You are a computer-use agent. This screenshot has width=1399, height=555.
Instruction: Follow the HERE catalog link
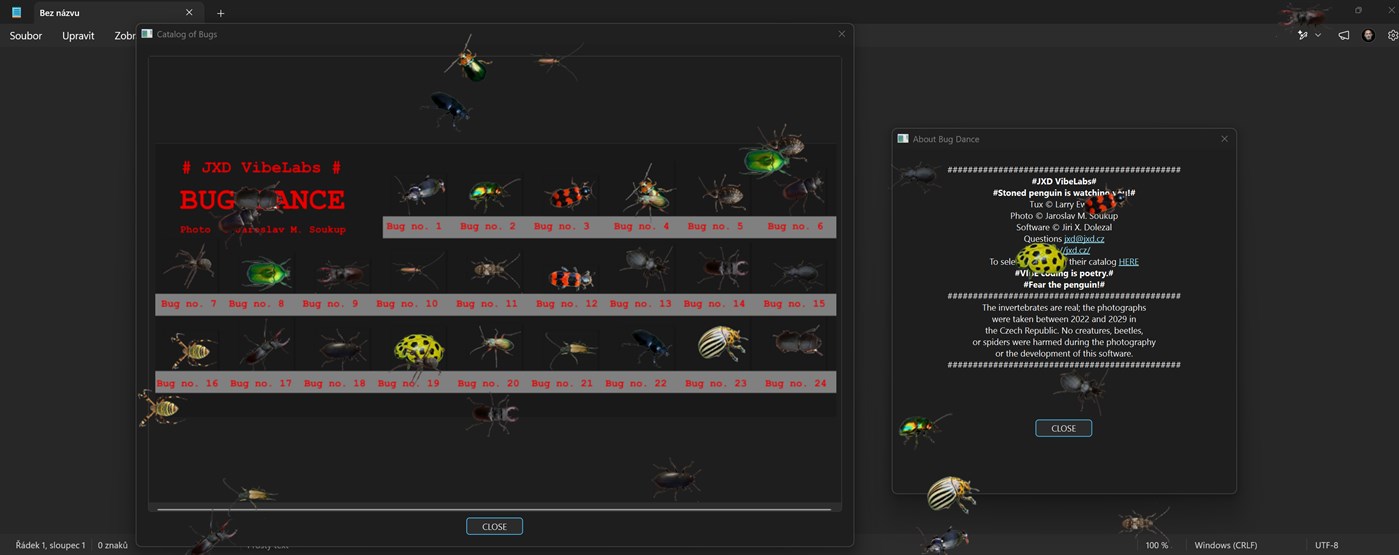[x=1128, y=262]
